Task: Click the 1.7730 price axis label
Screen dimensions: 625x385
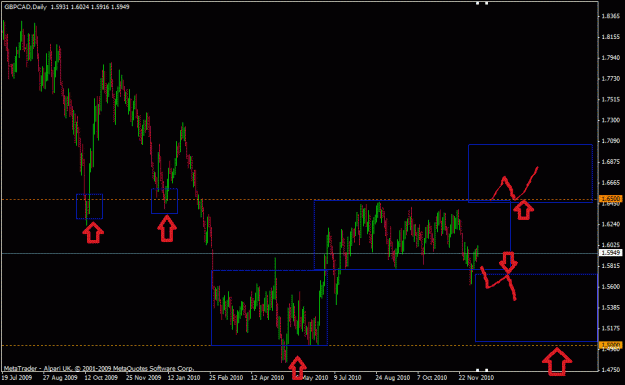Action: coord(611,79)
